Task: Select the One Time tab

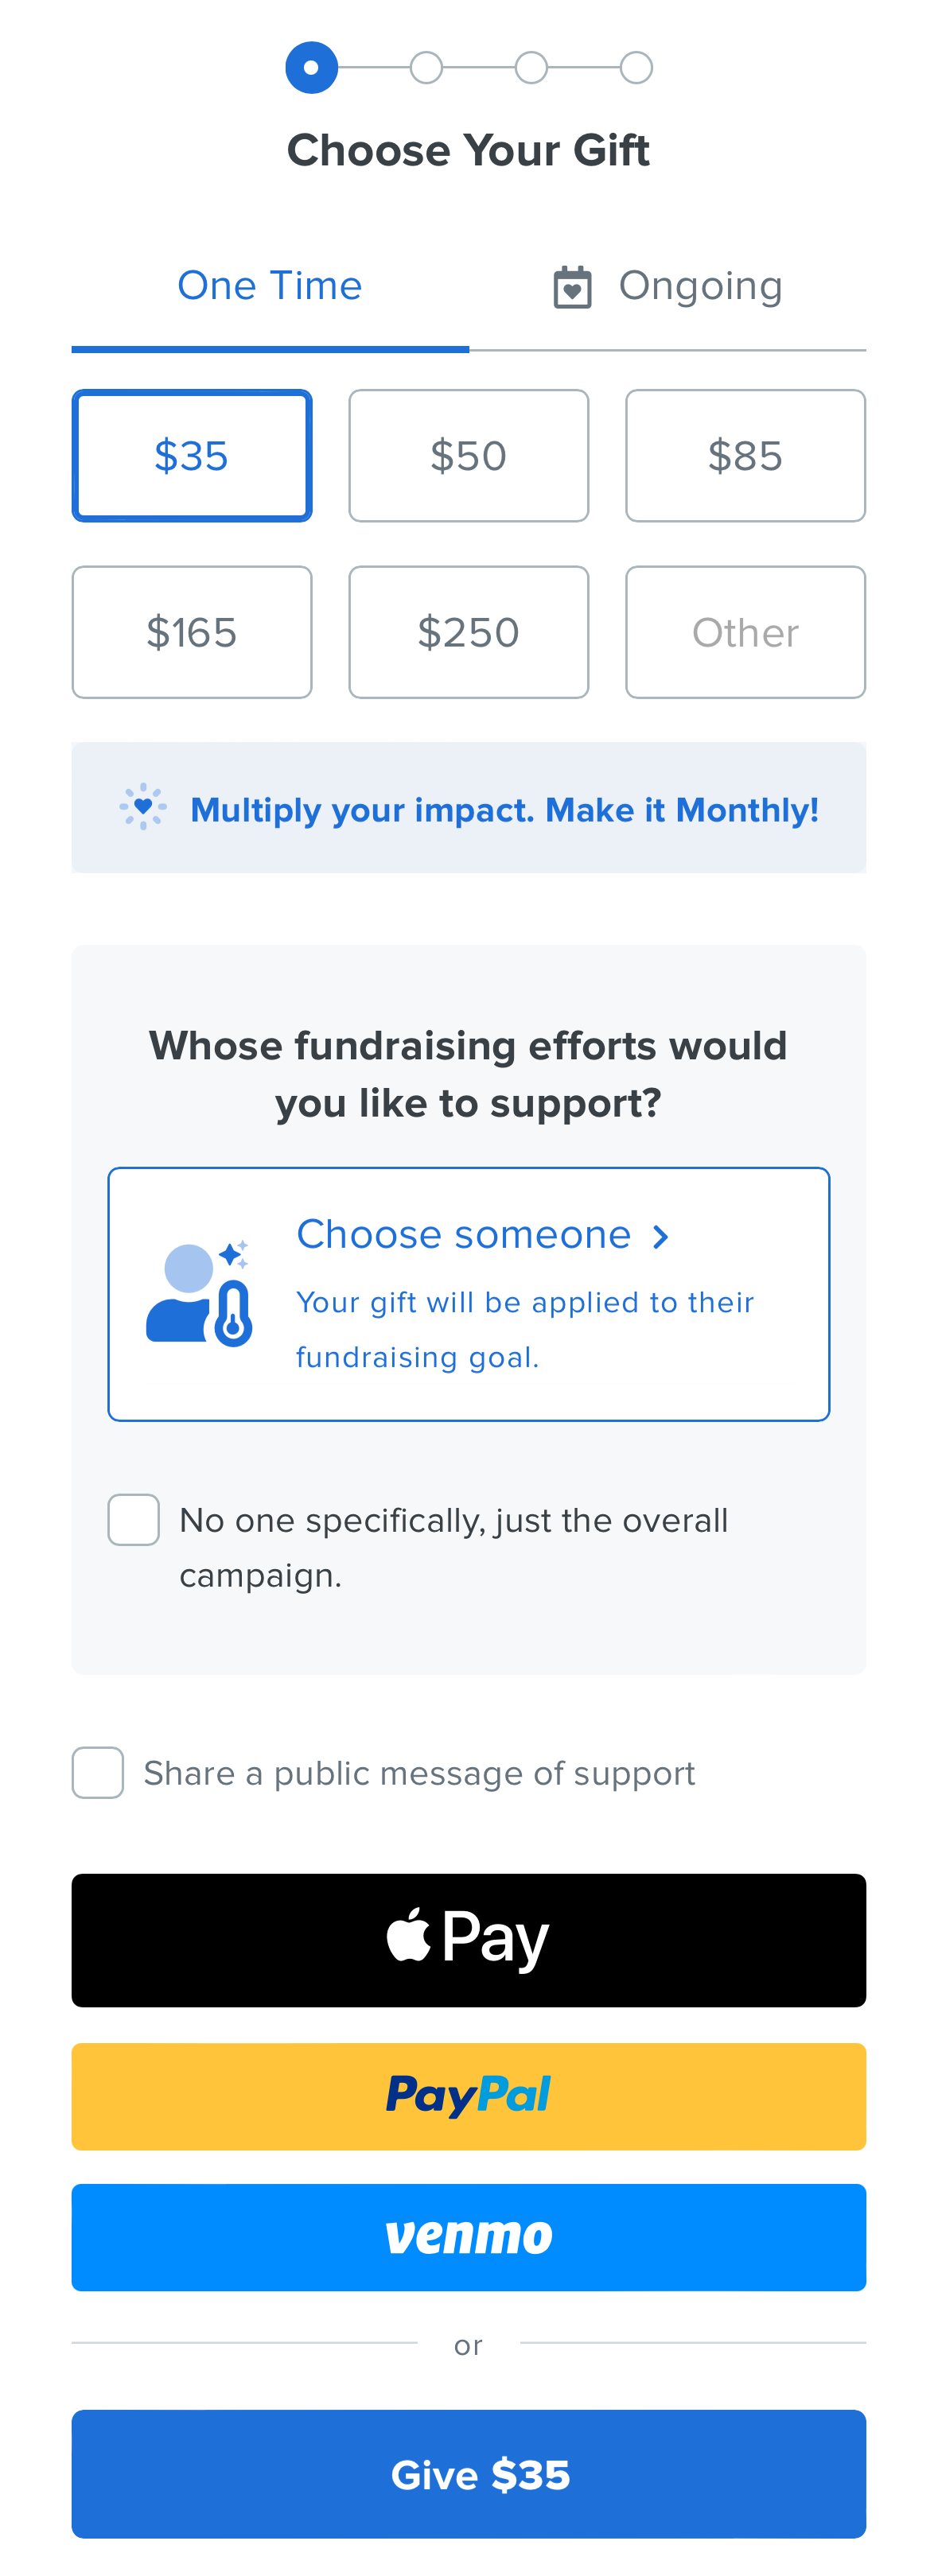Action: point(270,287)
